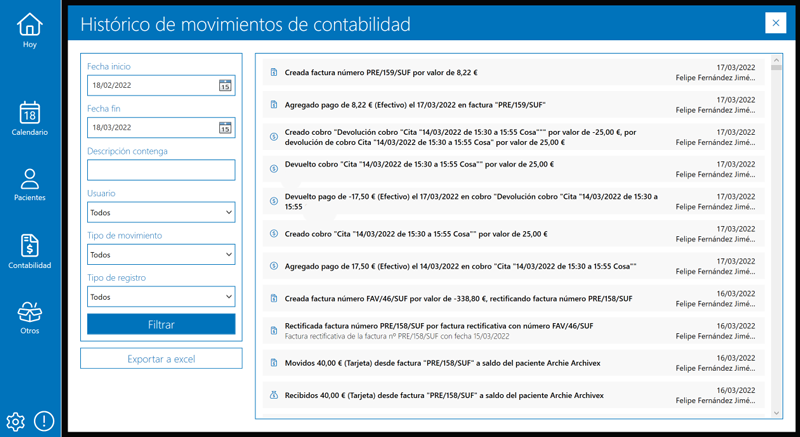
Task: Select the 'Creada factura número PRE/159/SUF' entry
Action: click(380, 72)
